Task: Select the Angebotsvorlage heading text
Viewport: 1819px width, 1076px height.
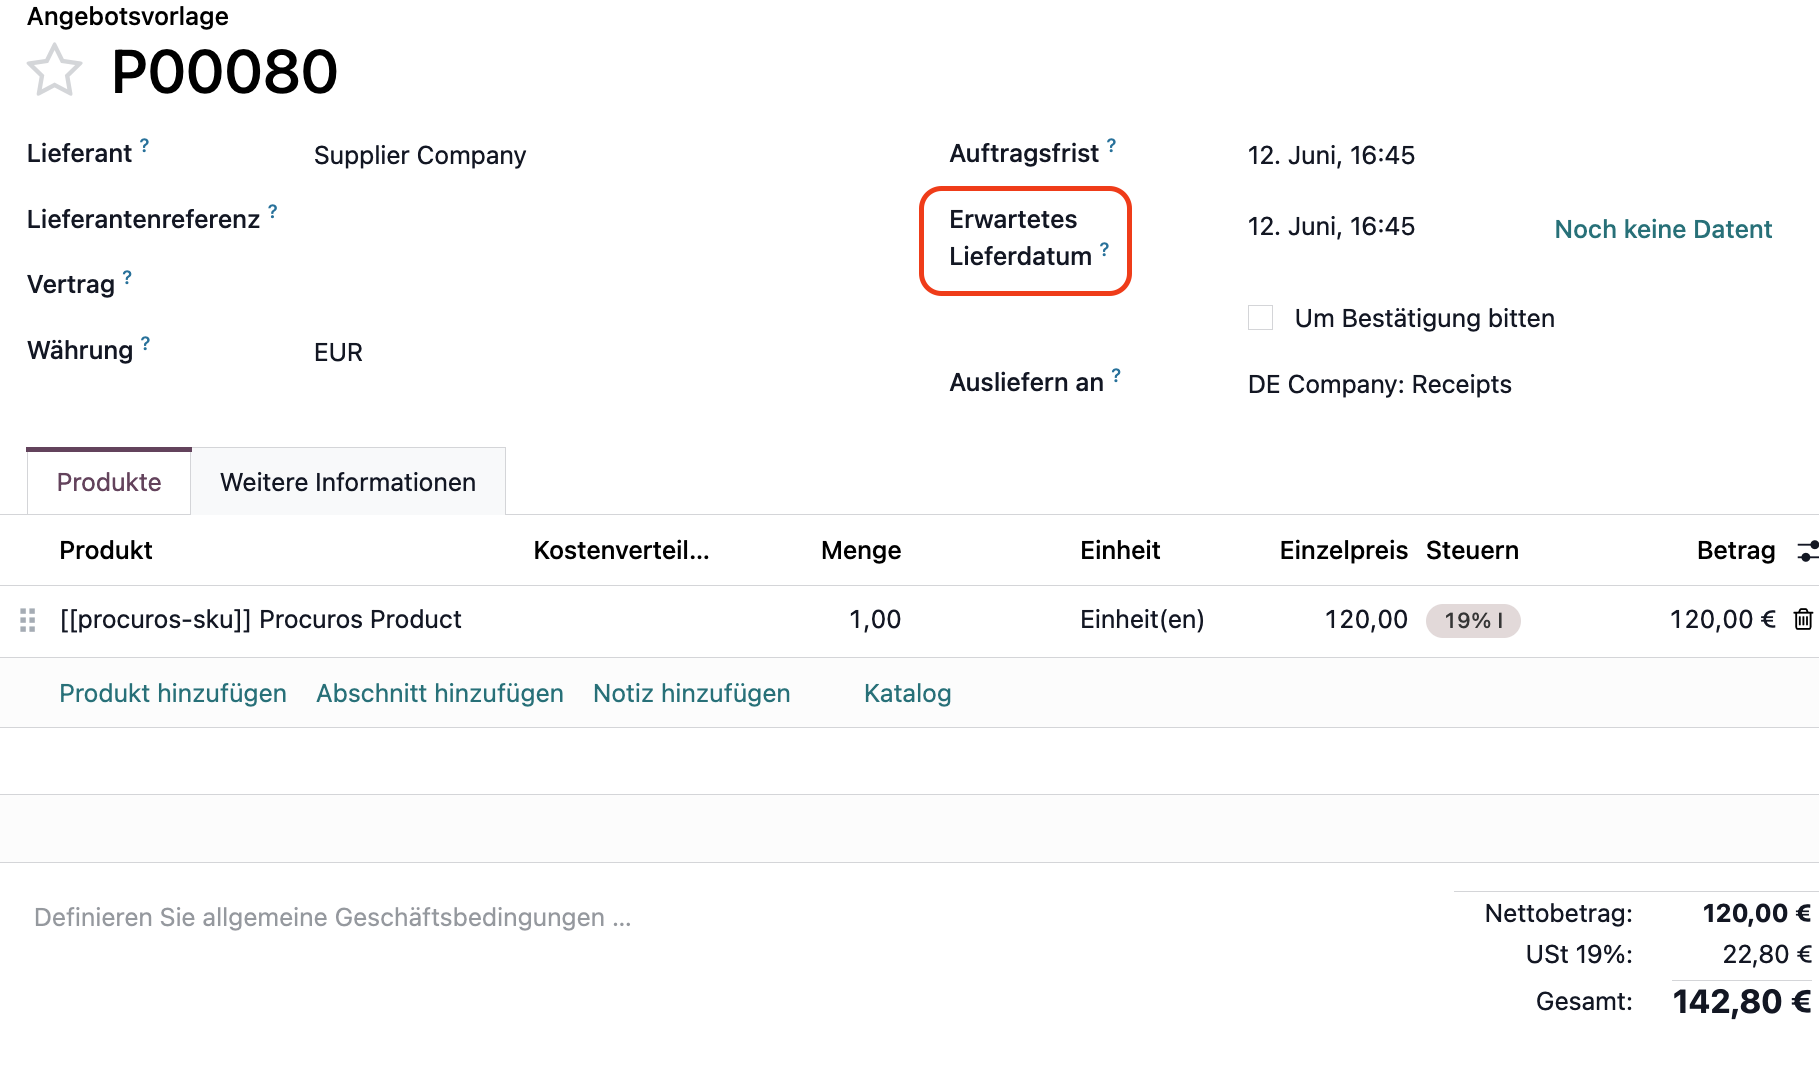Action: (128, 16)
